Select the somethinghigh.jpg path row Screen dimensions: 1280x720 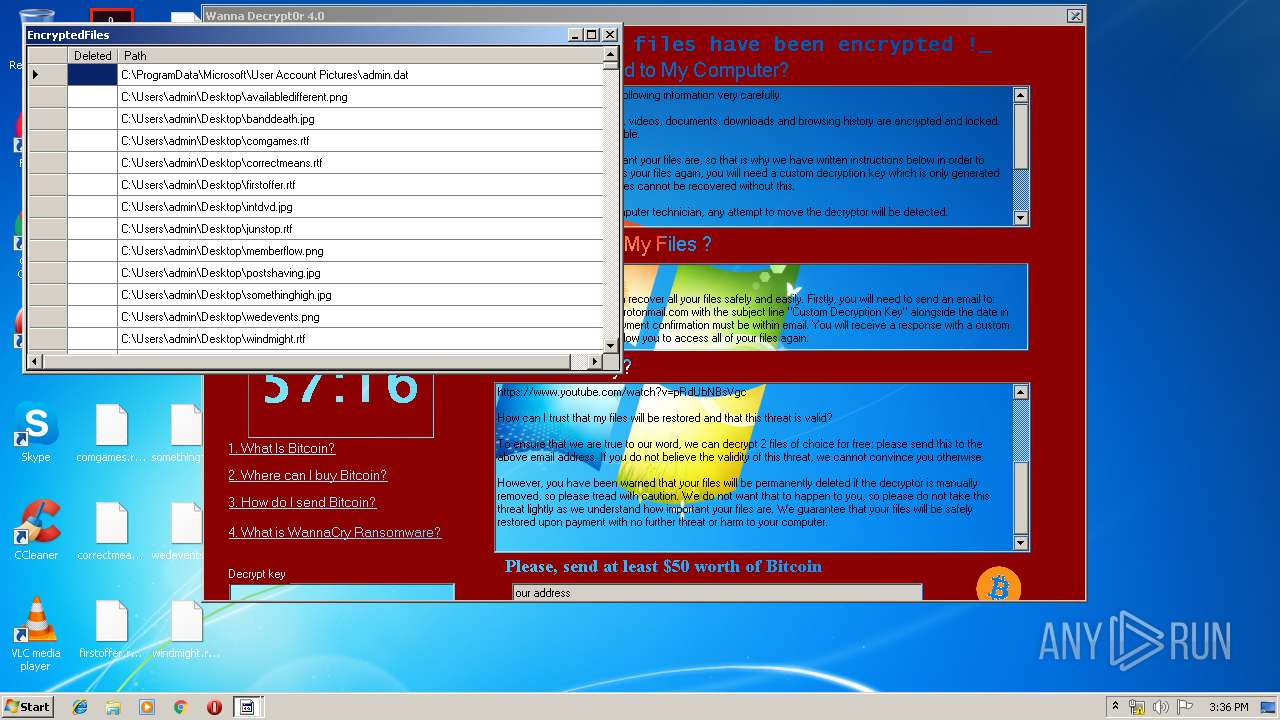[x=360, y=295]
